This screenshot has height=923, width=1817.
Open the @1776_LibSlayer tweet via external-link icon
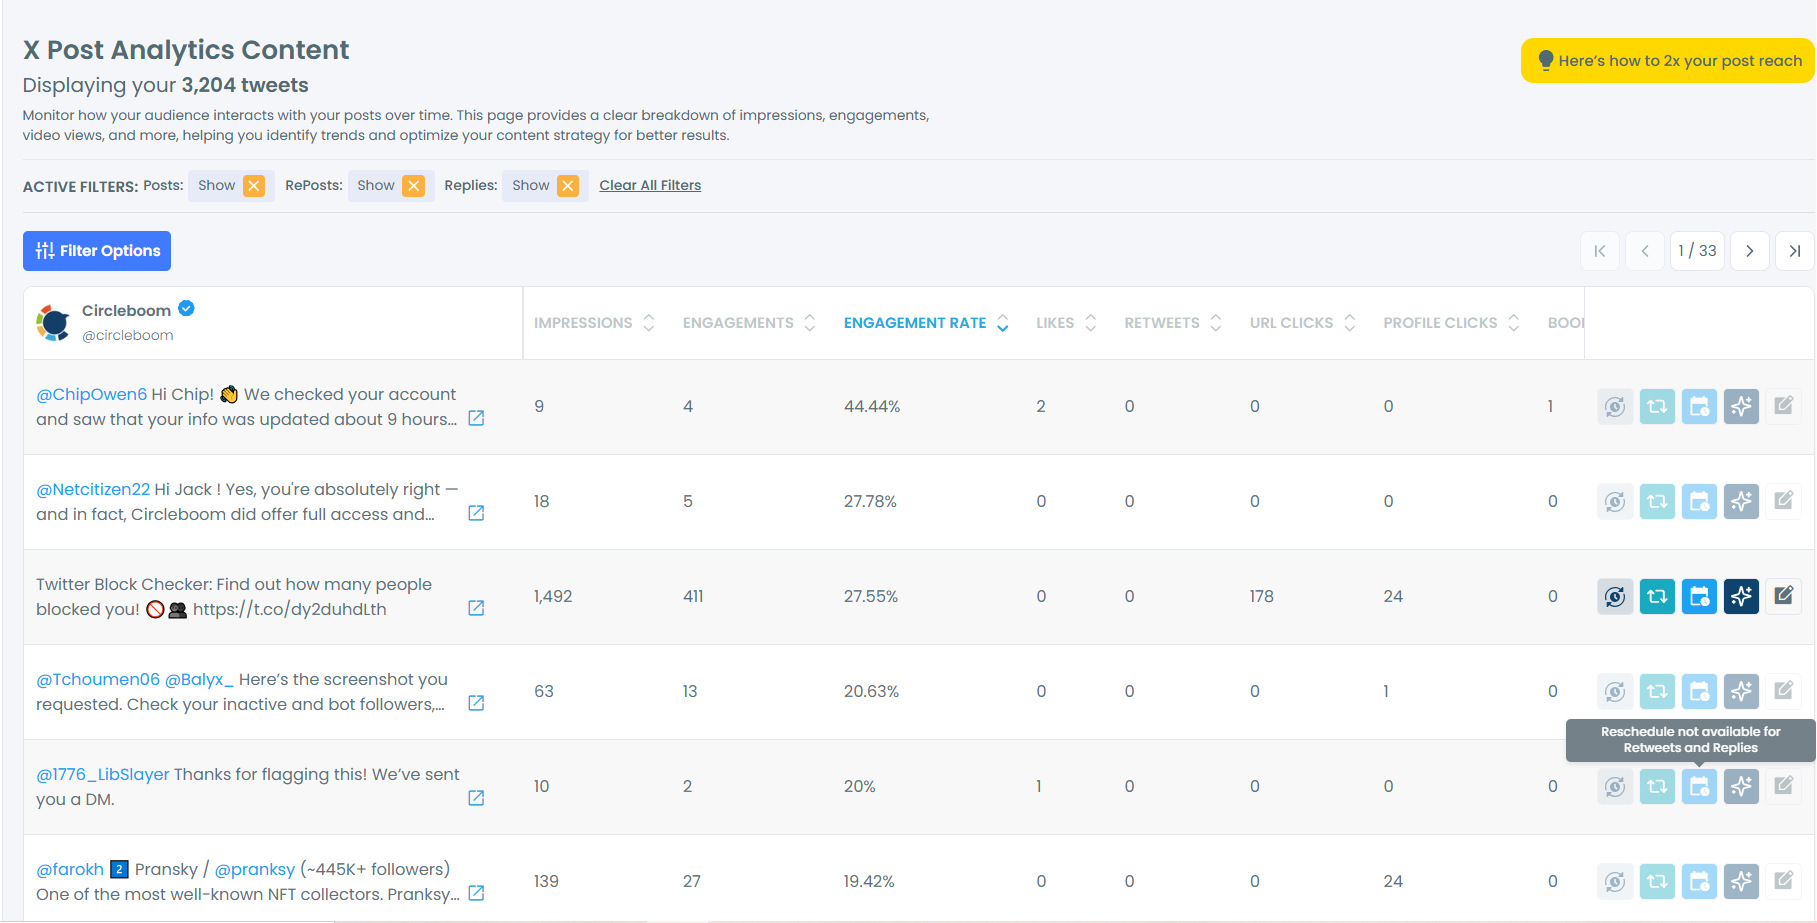click(476, 798)
